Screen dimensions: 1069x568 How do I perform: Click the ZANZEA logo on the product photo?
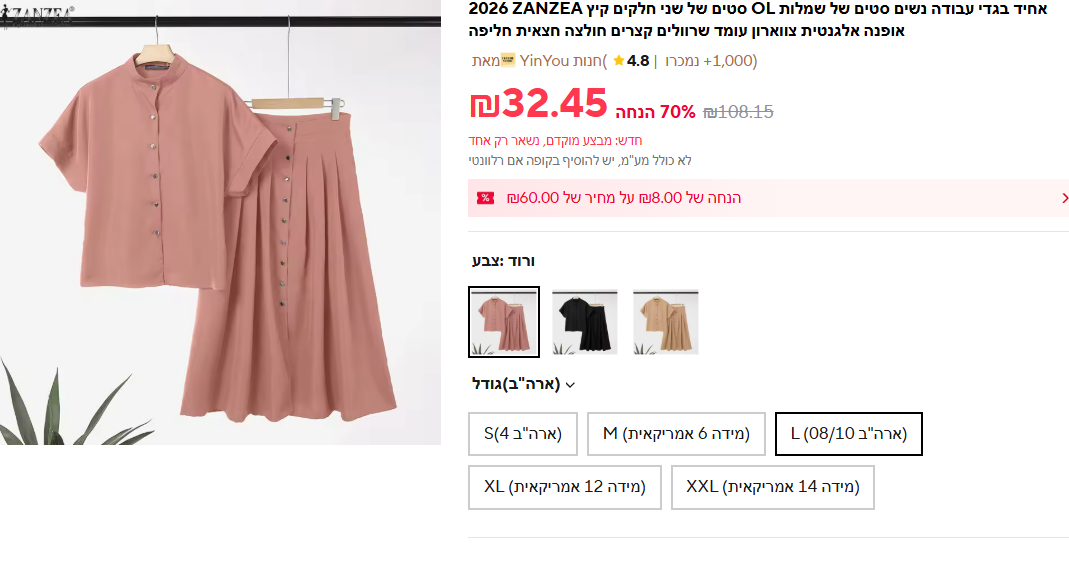pyautogui.click(x=38, y=12)
